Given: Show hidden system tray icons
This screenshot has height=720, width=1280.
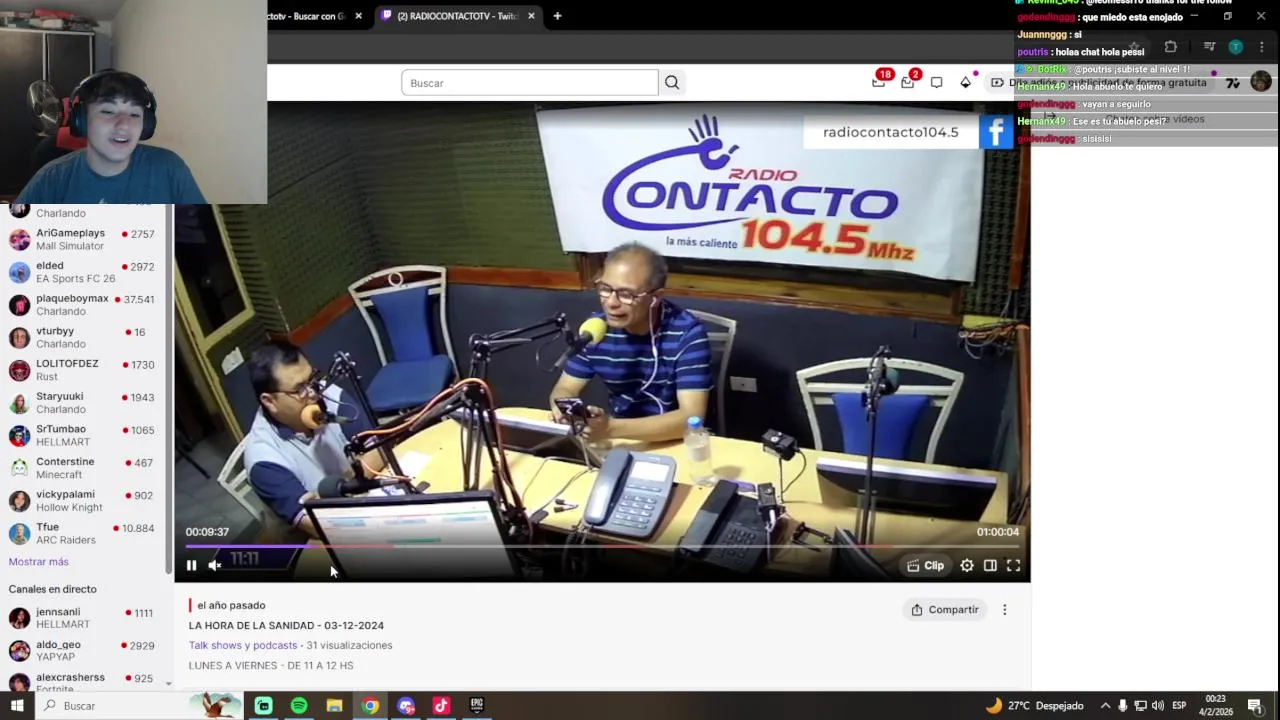Looking at the screenshot, I should point(1105,706).
